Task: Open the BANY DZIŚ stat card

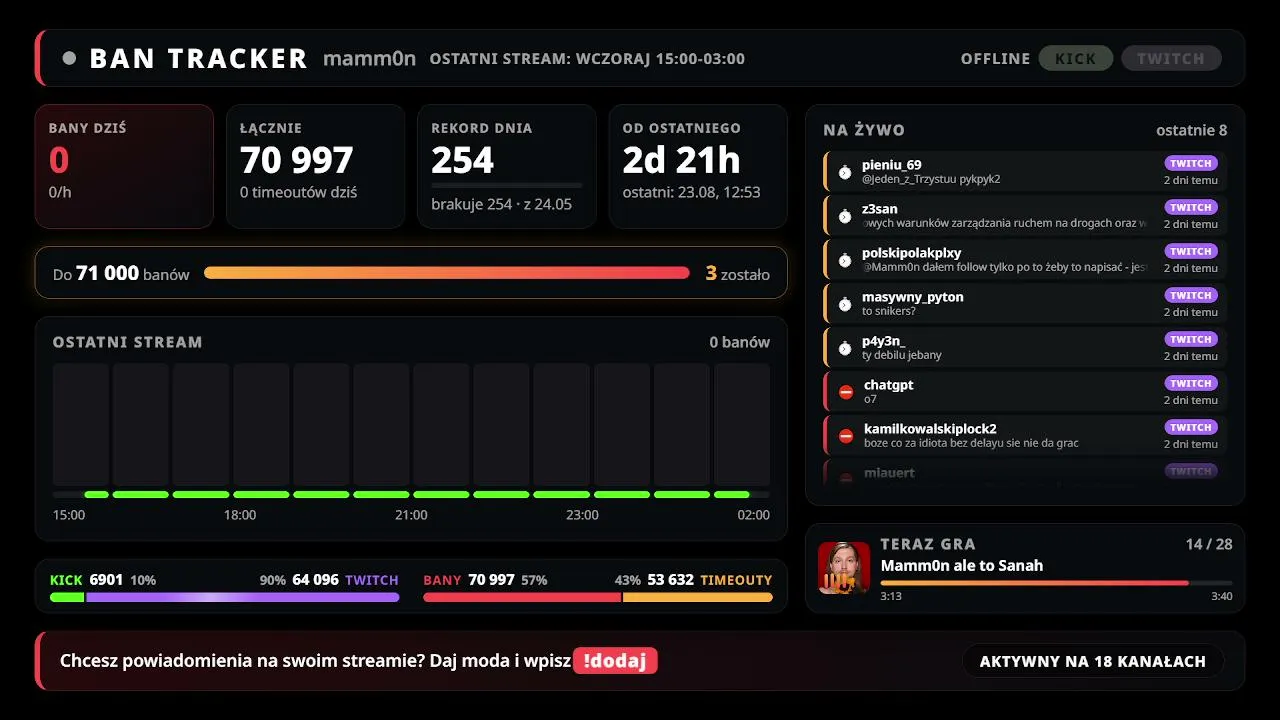Action: point(124,166)
